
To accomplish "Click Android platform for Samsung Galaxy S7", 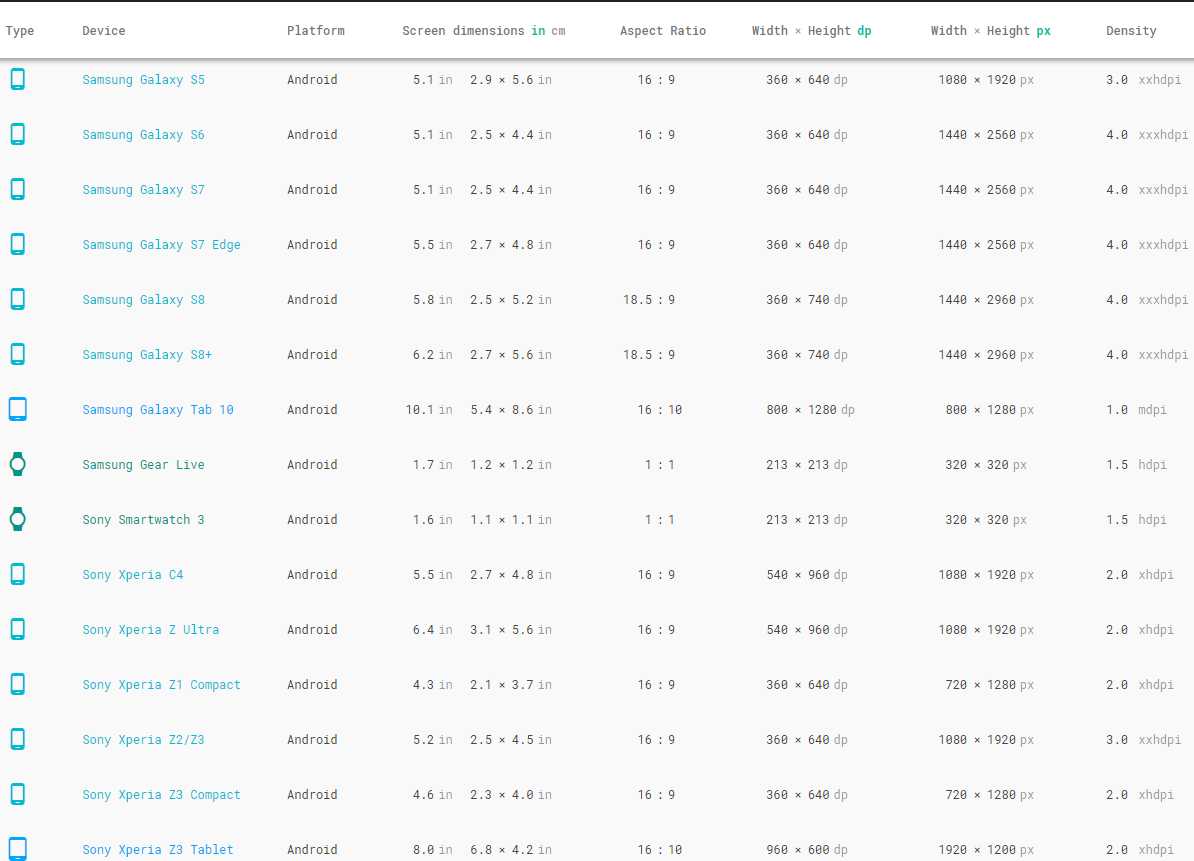I will [x=312, y=190].
